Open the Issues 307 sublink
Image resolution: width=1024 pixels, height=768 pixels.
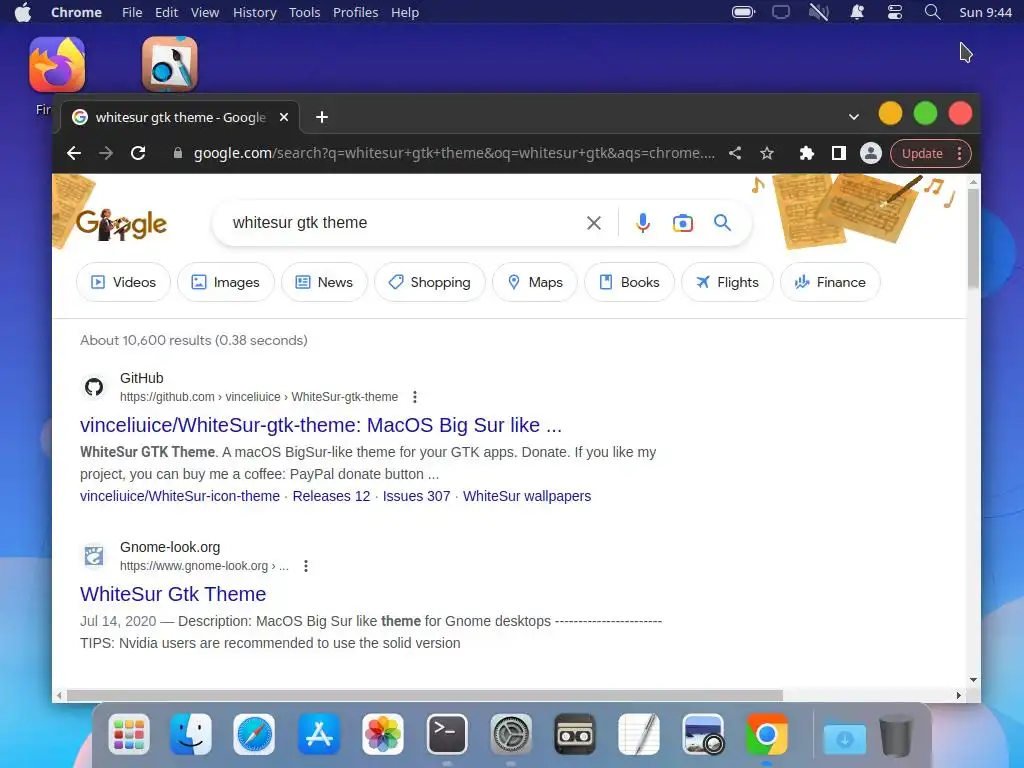[417, 496]
